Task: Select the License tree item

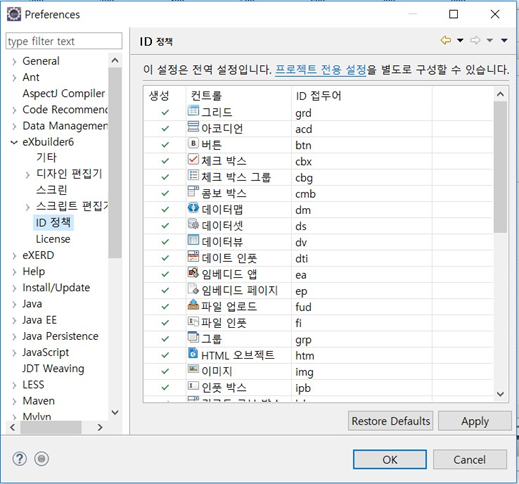Action: click(53, 239)
